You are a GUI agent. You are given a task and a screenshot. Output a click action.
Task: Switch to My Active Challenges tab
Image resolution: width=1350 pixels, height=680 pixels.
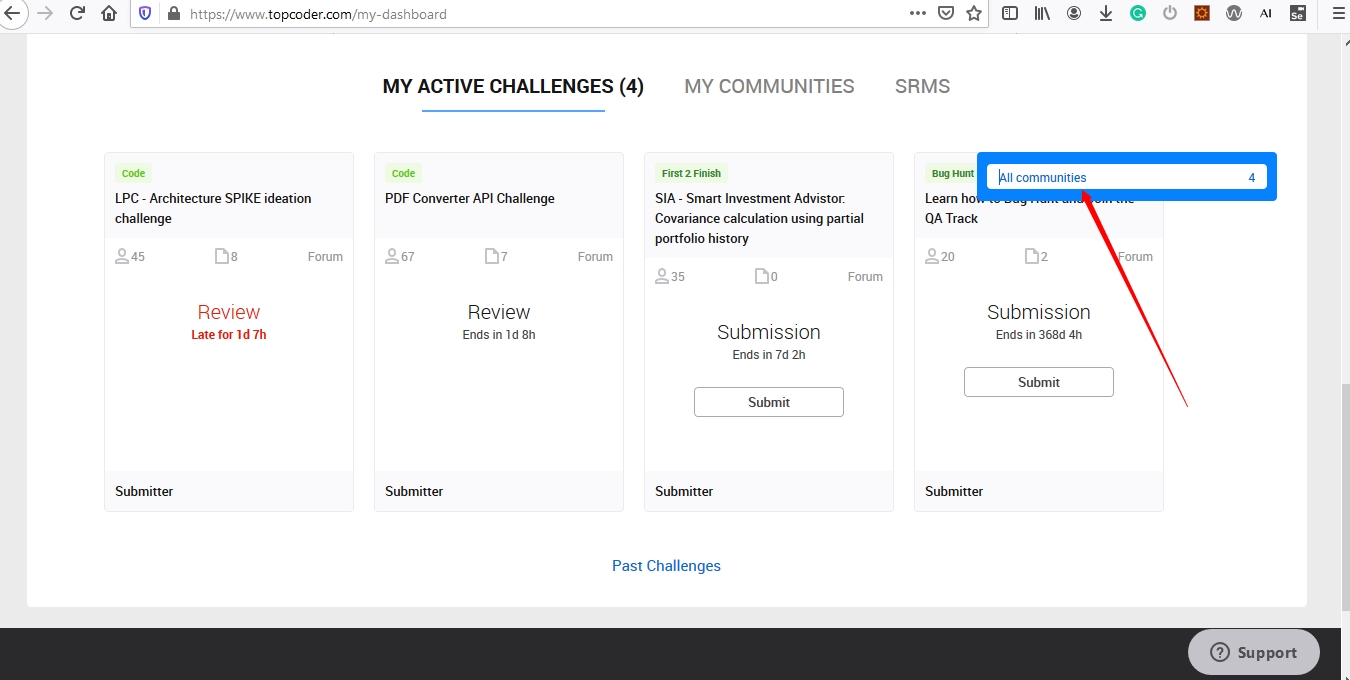tap(513, 87)
